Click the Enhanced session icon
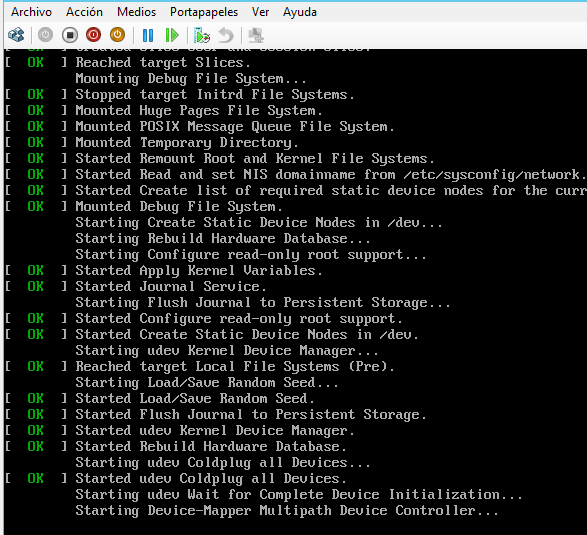Image resolution: width=587 pixels, height=535 pixels. pyautogui.click(x=256, y=35)
